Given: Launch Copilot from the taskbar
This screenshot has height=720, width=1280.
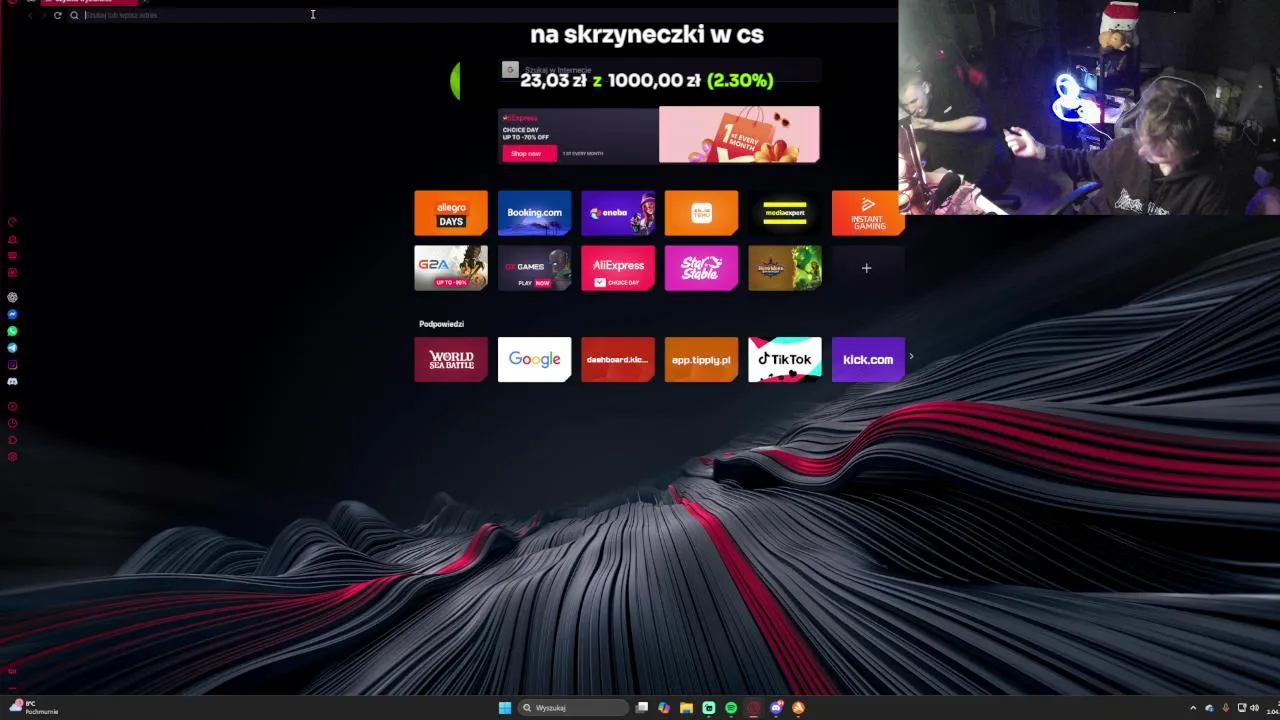Looking at the screenshot, I should 664,708.
